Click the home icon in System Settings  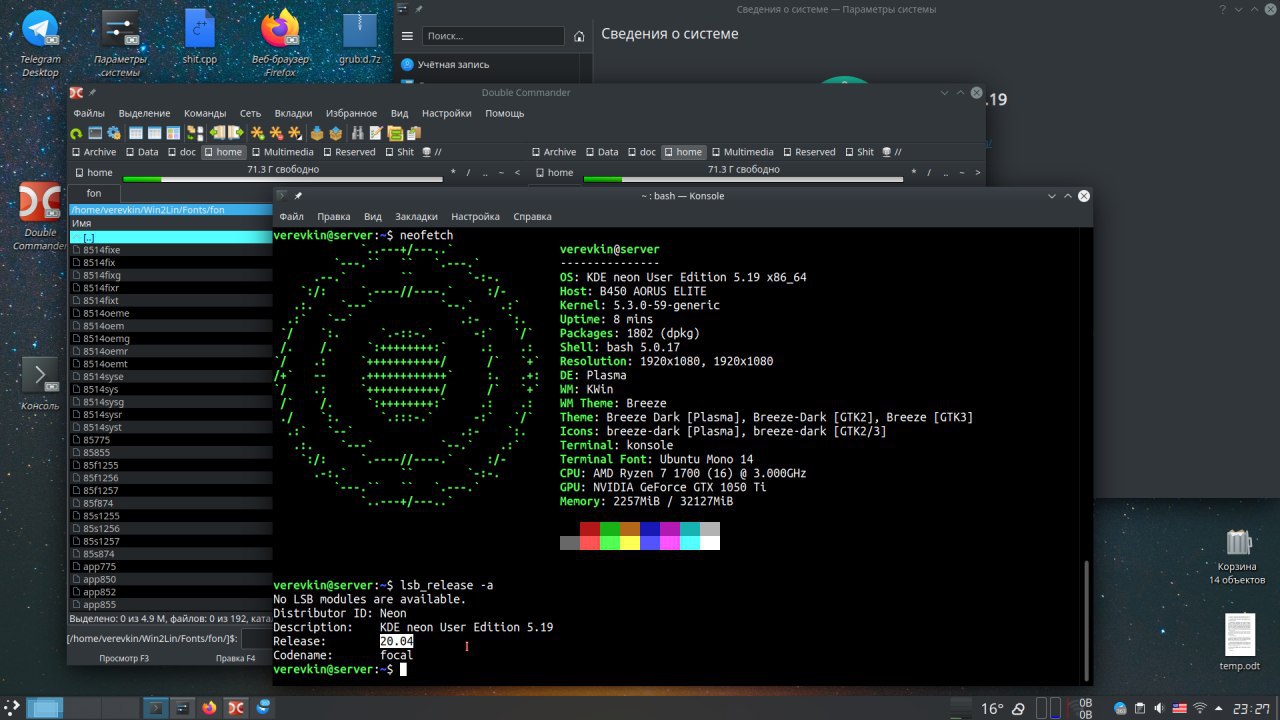click(x=579, y=36)
